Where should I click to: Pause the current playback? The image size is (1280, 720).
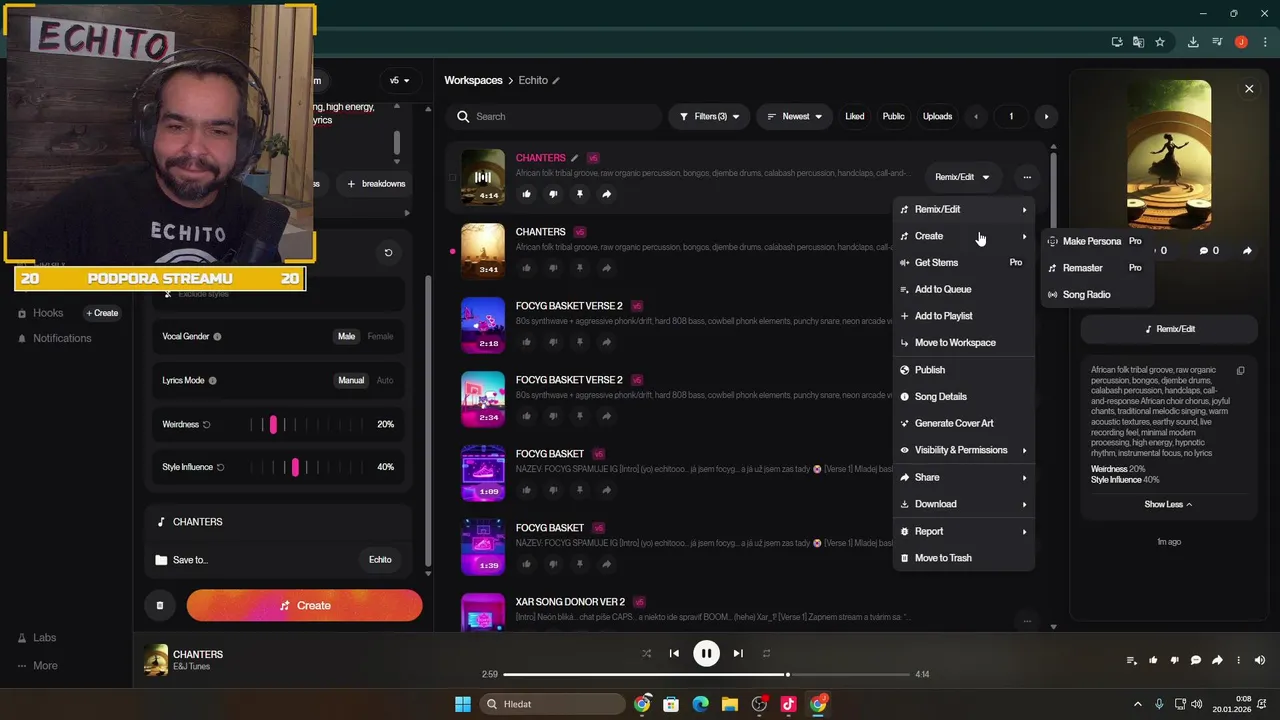point(706,654)
